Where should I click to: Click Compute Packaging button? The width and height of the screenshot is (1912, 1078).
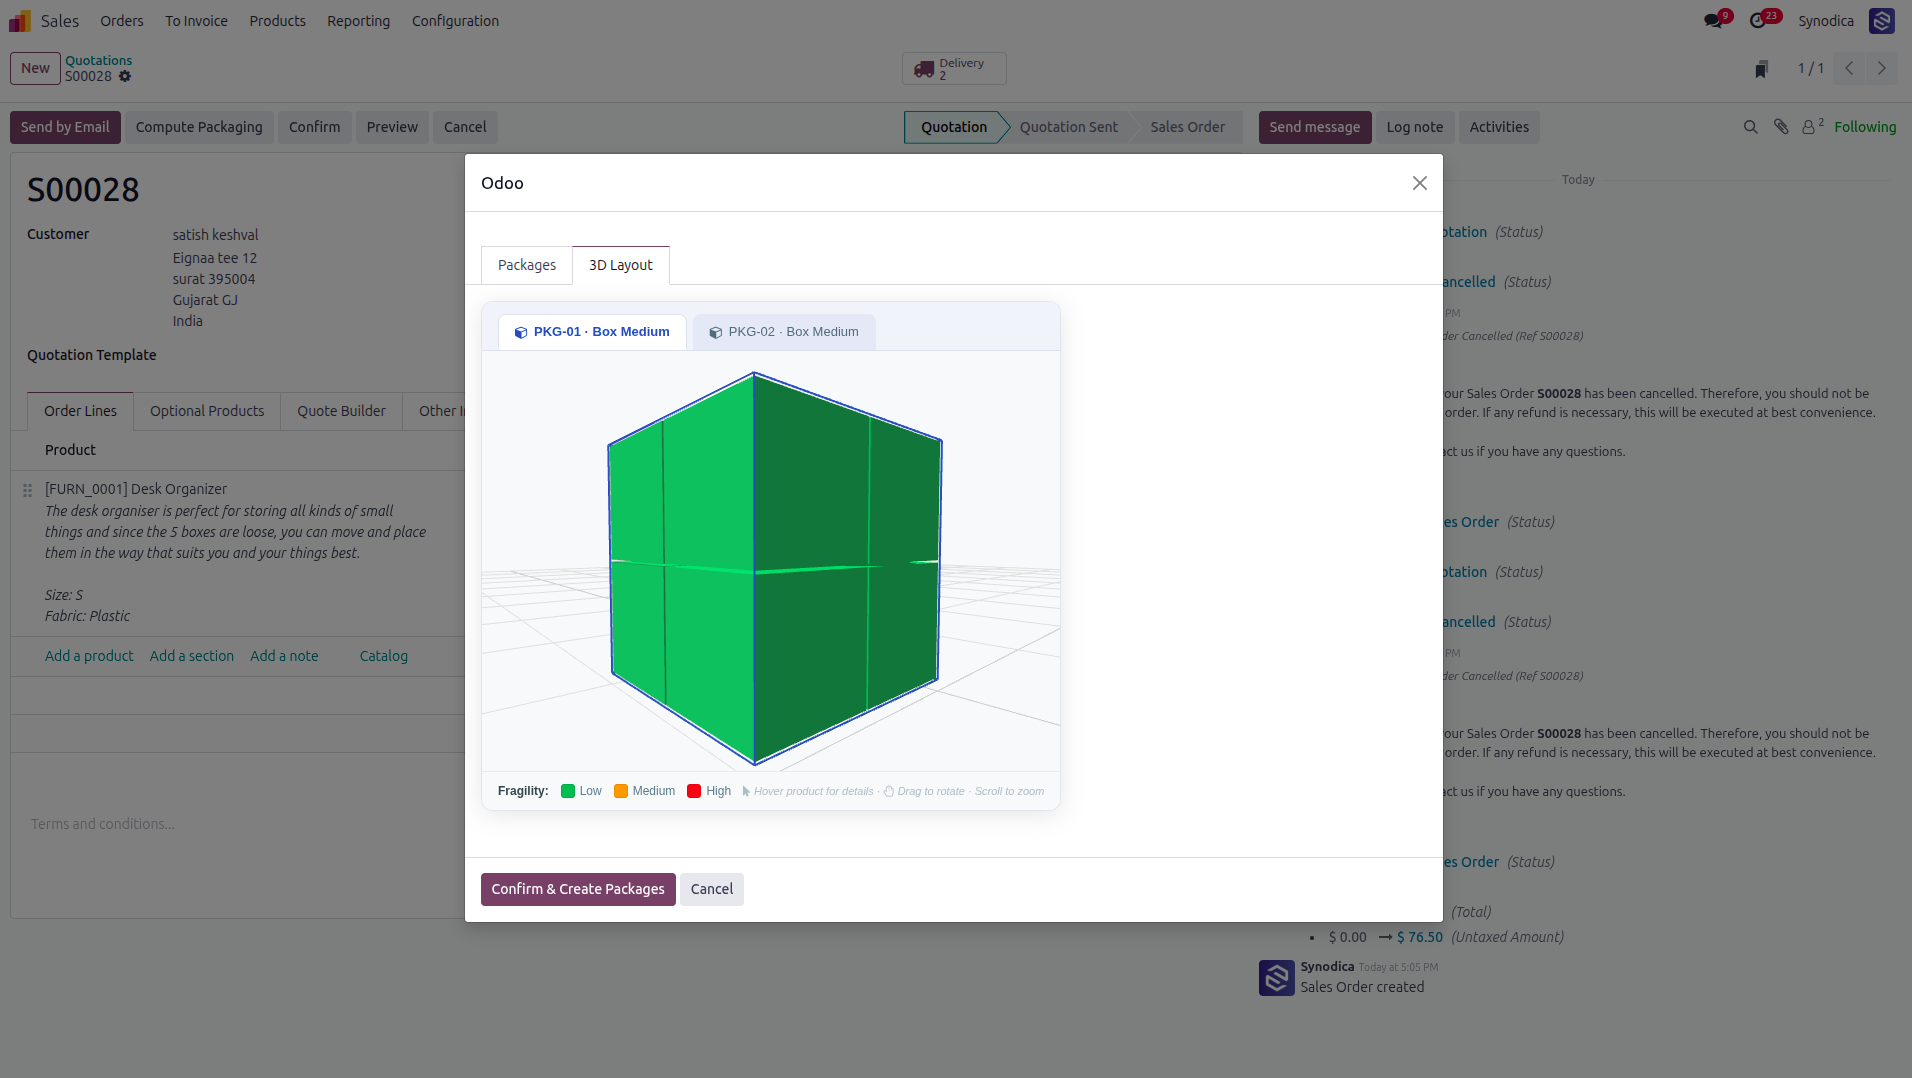(x=199, y=127)
